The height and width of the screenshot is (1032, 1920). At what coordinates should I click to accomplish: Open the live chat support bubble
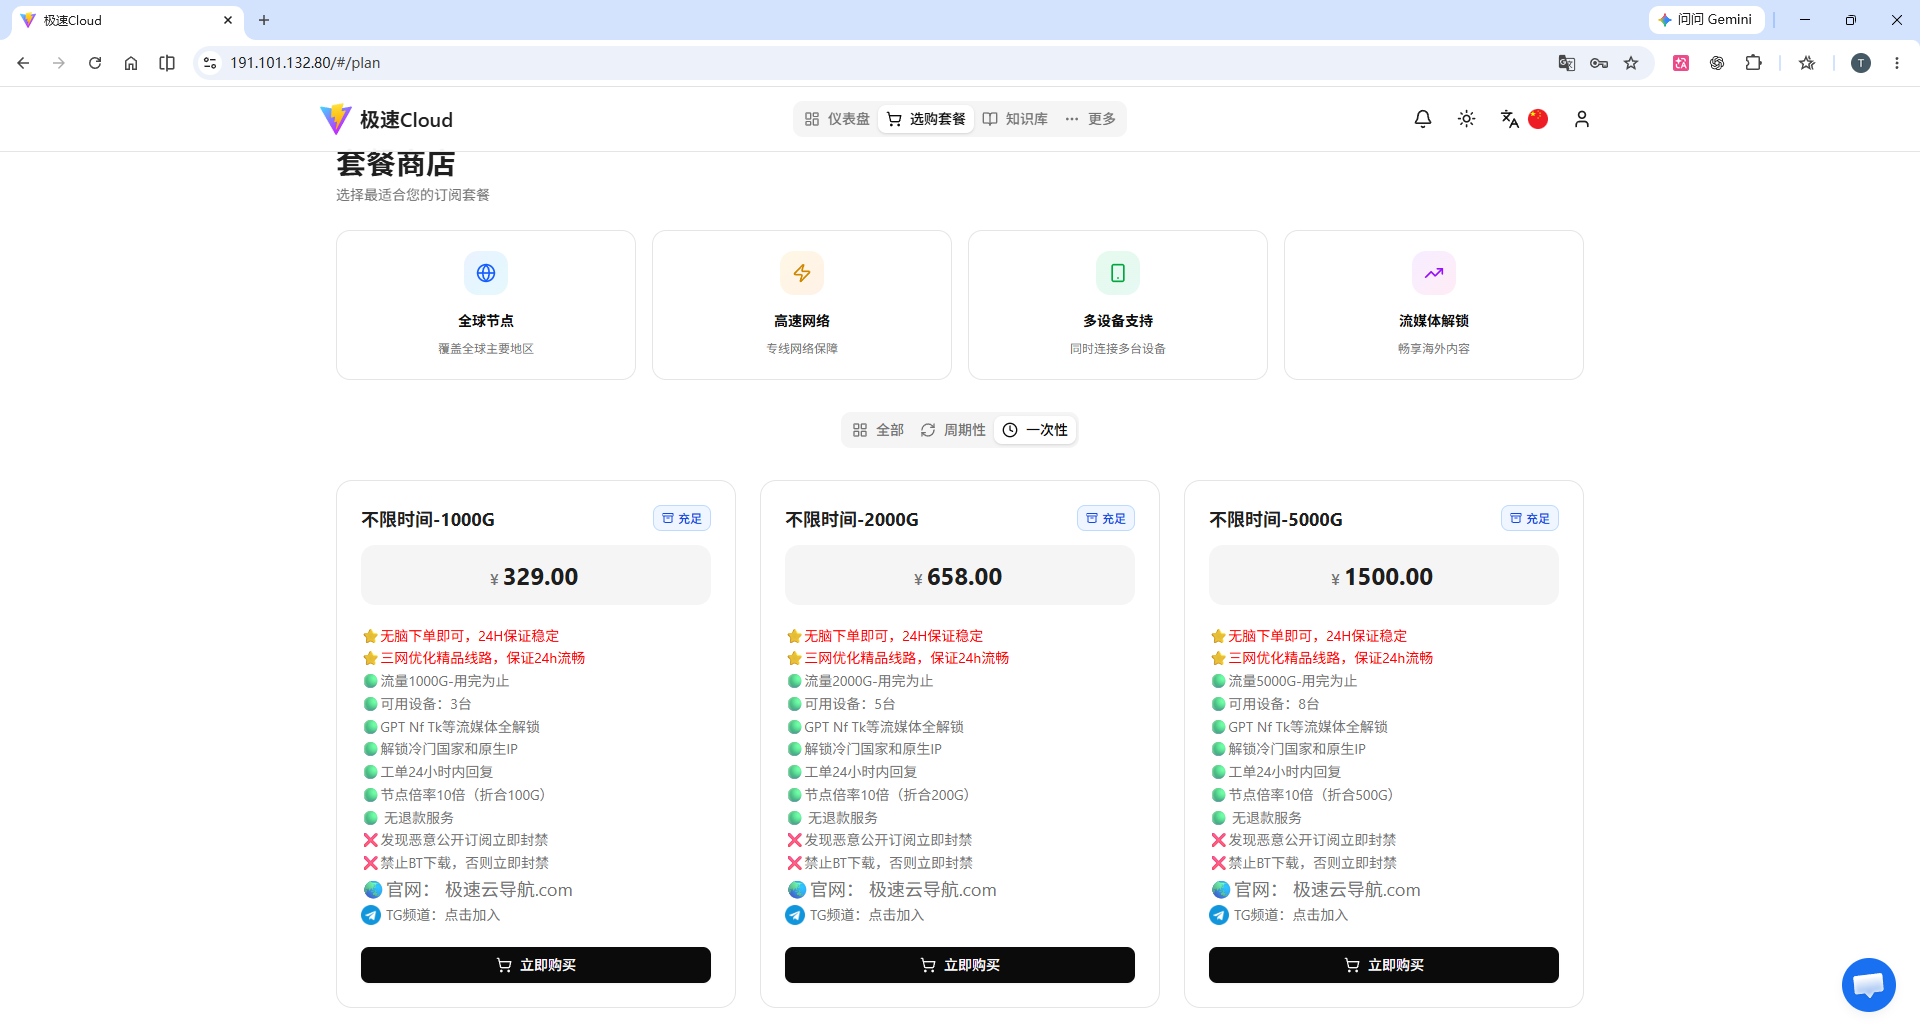point(1869,985)
